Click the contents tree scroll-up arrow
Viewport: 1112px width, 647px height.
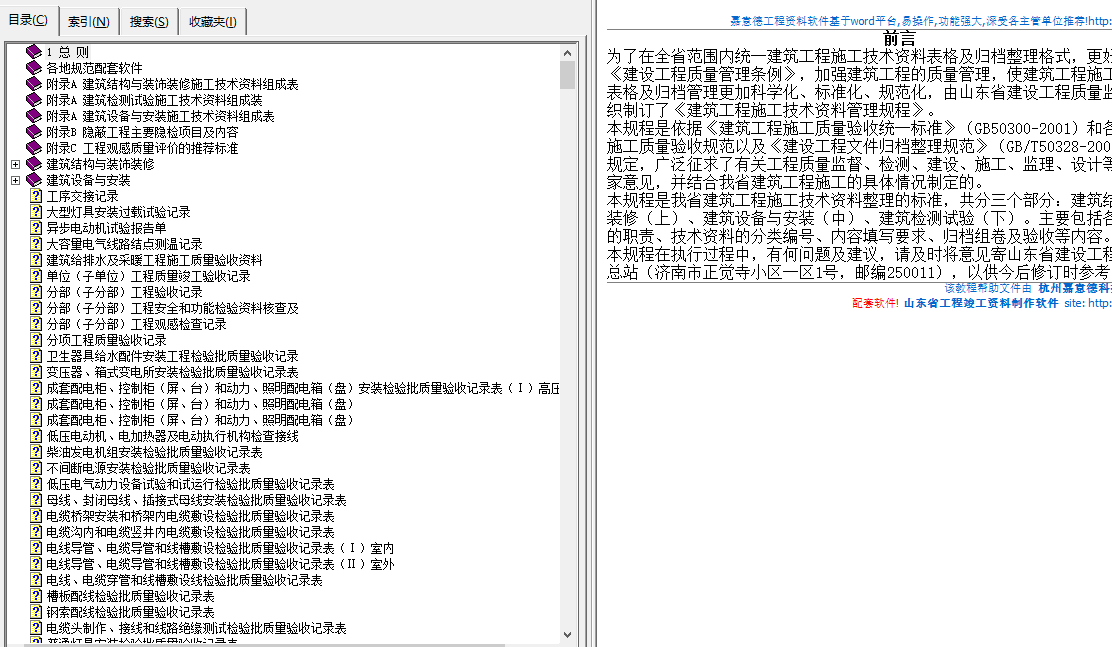tap(568, 52)
